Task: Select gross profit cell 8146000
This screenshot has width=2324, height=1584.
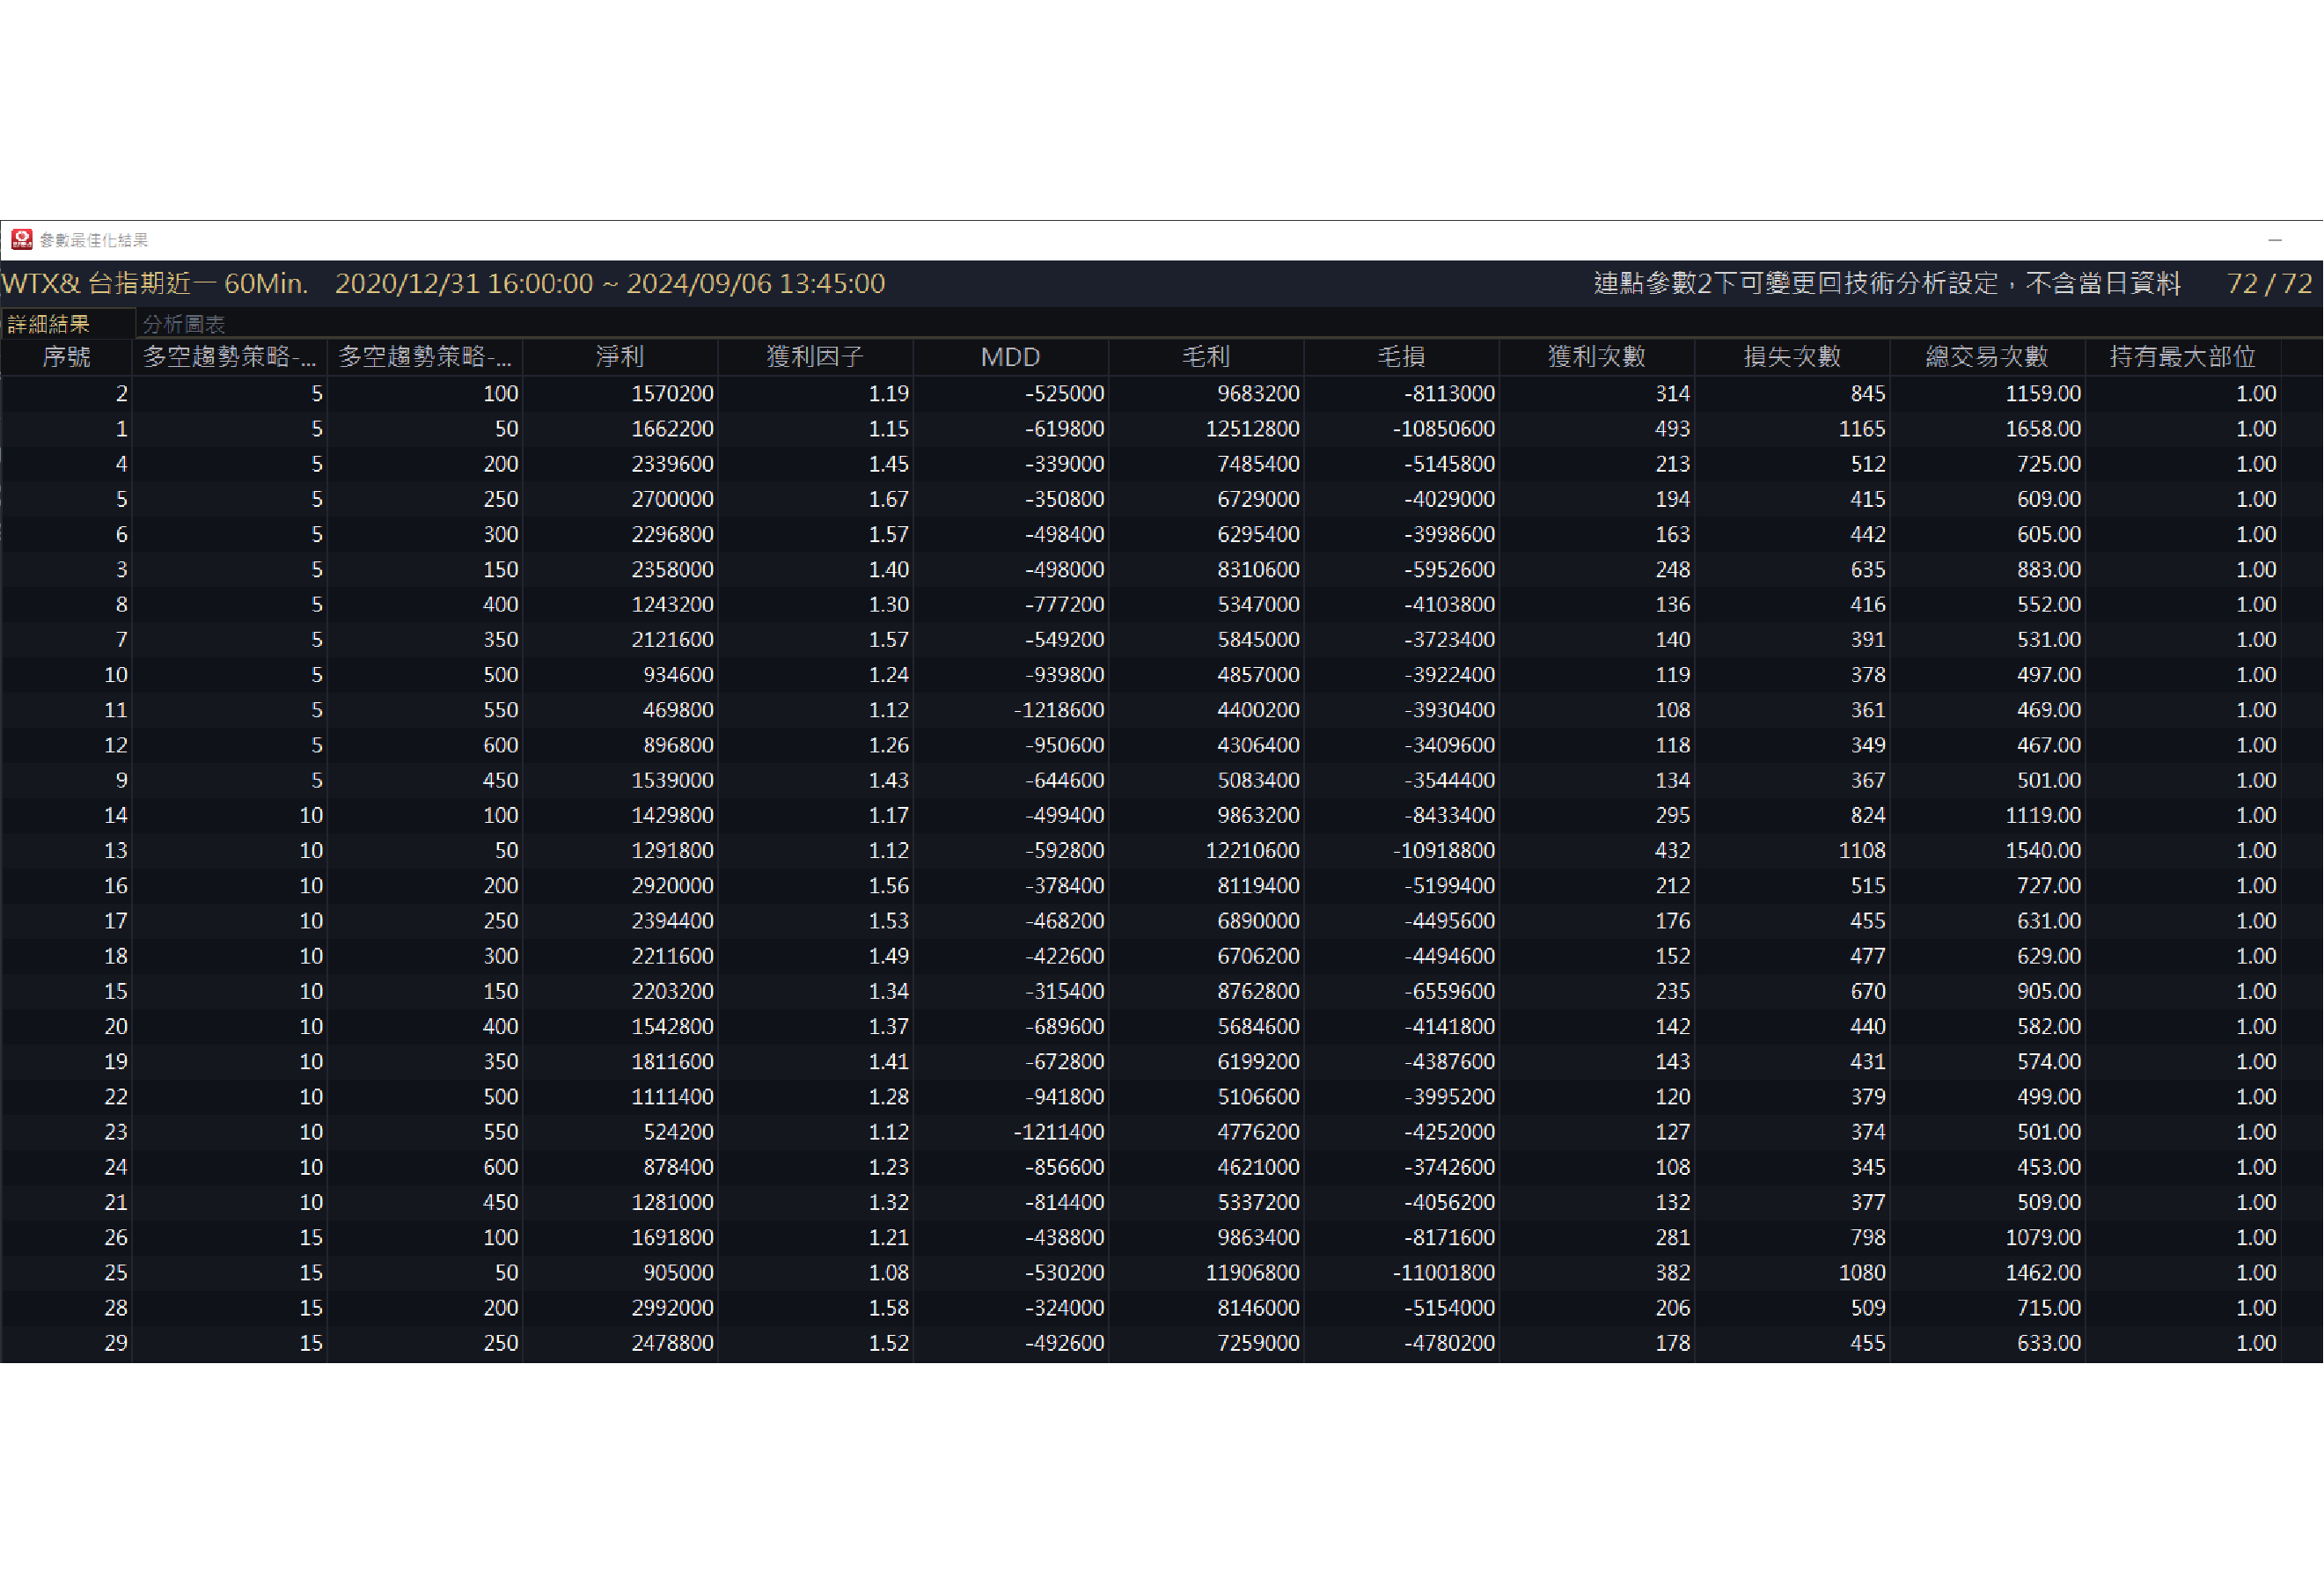Action: [1258, 1308]
